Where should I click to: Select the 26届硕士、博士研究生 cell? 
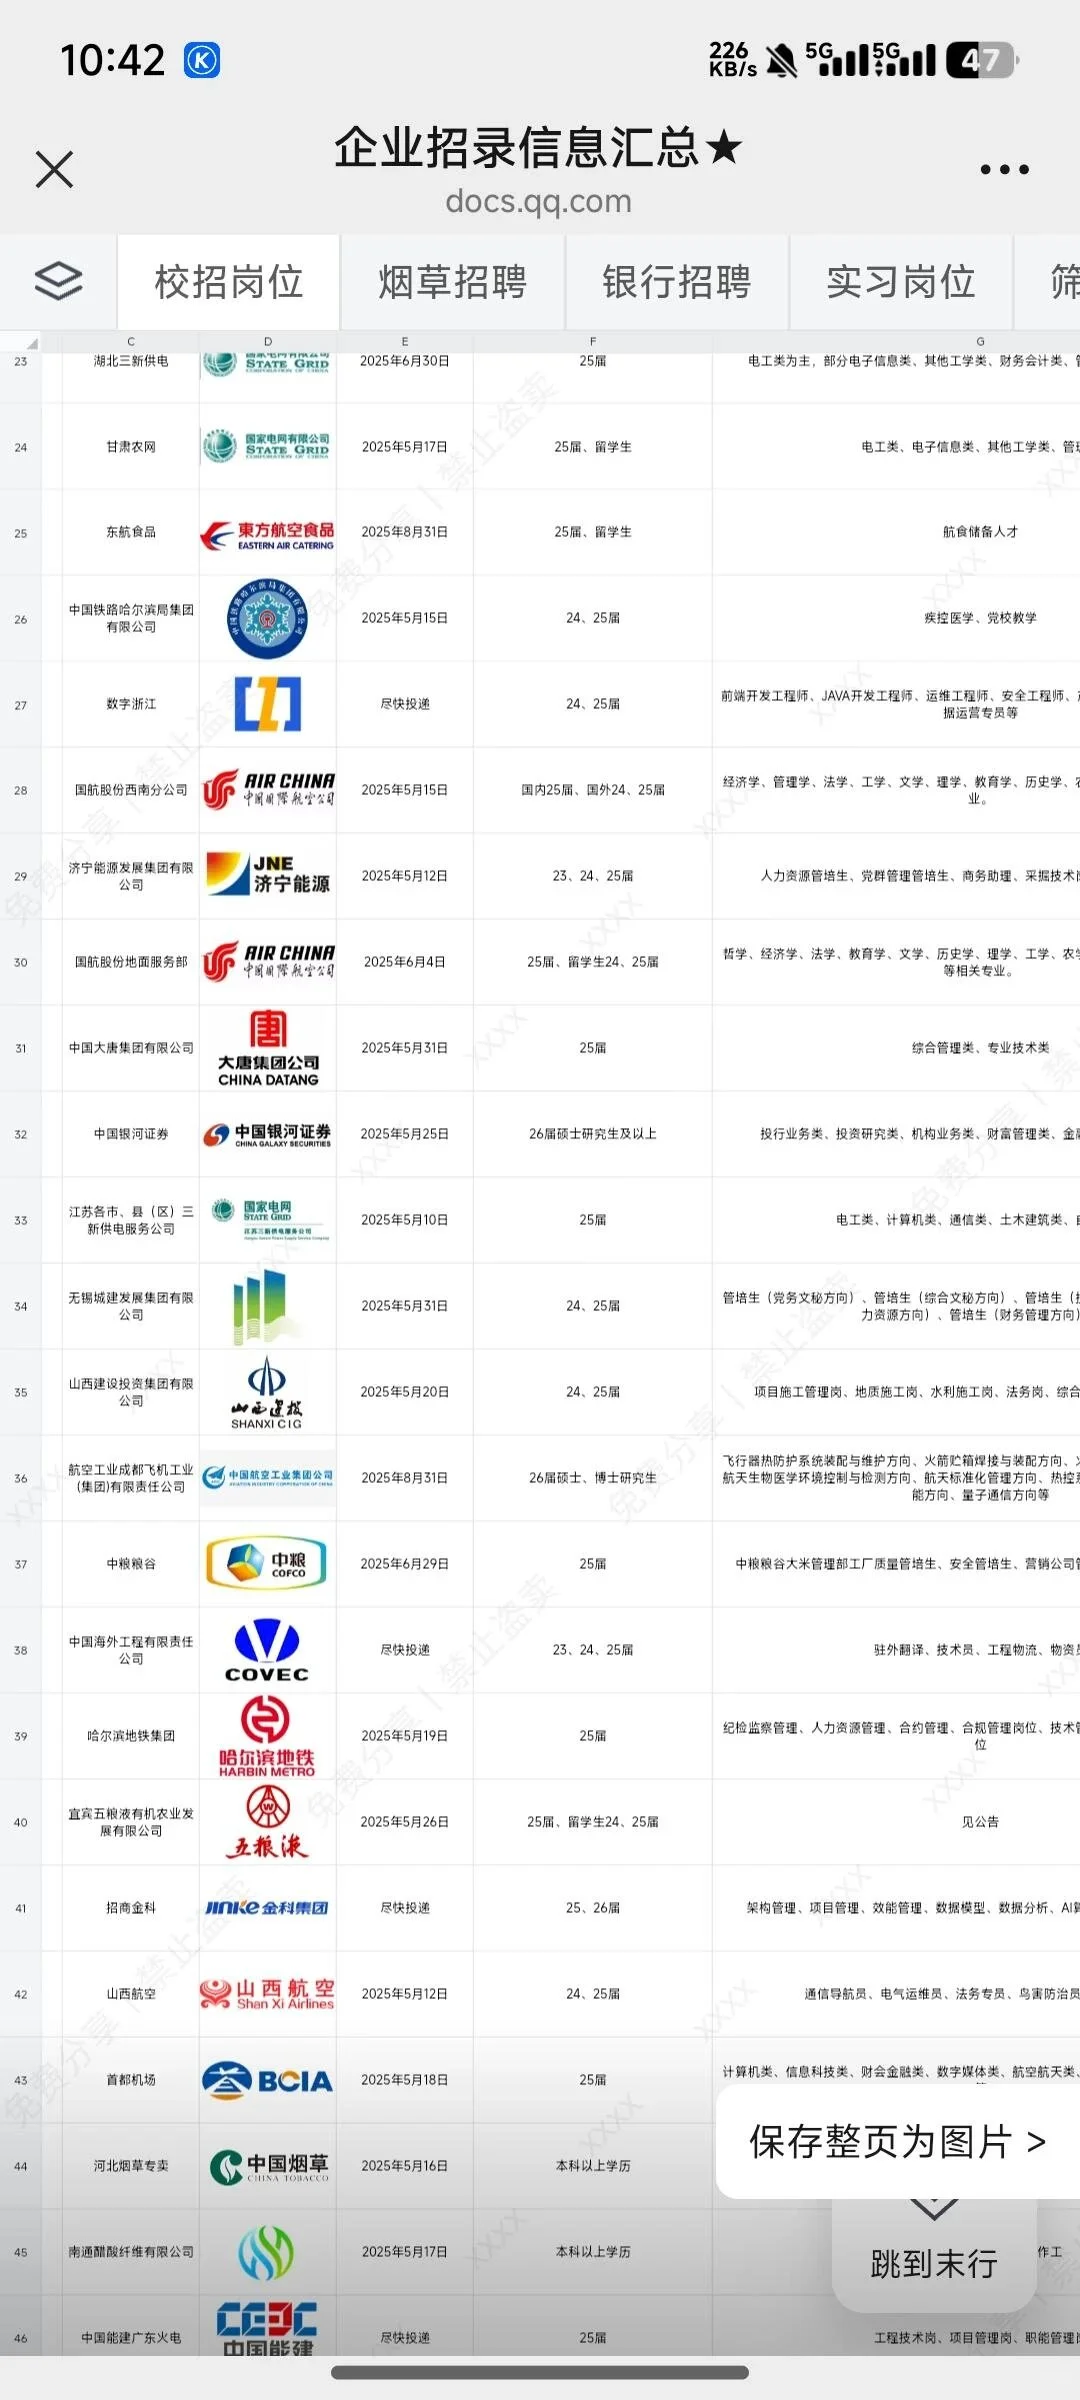[593, 1479]
